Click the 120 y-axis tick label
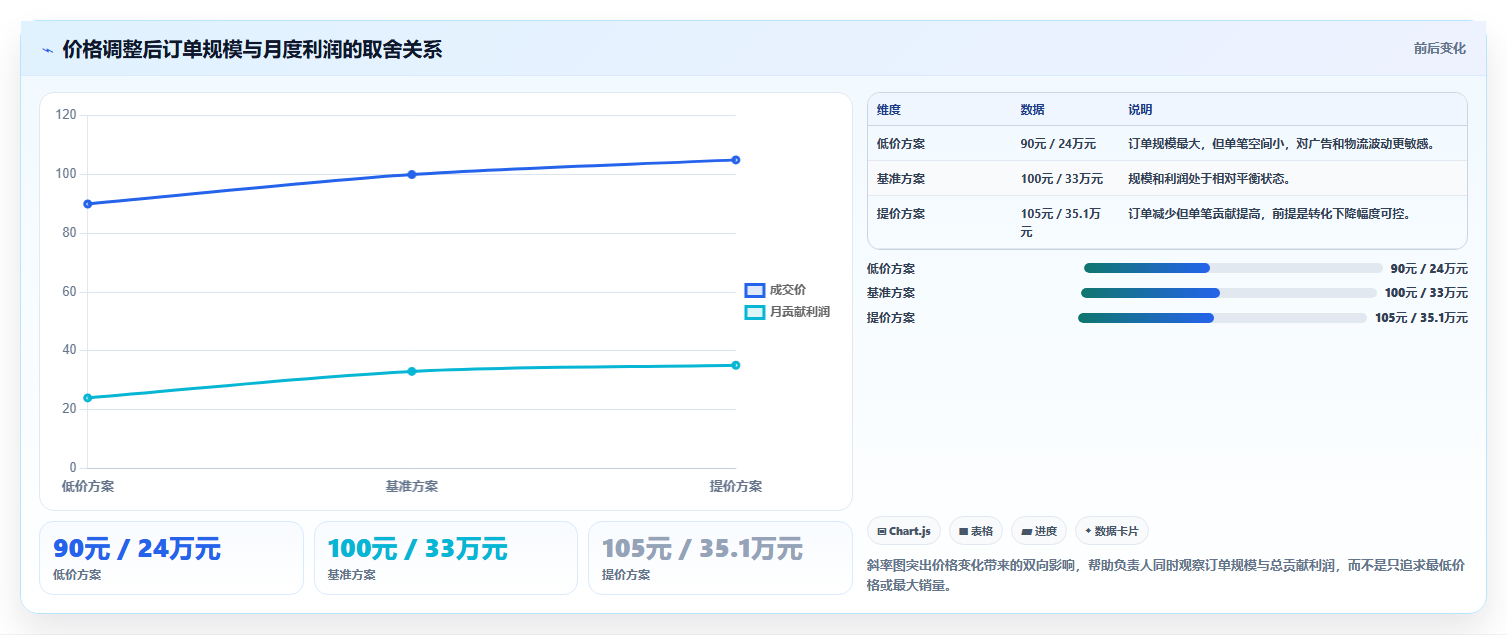 66,115
